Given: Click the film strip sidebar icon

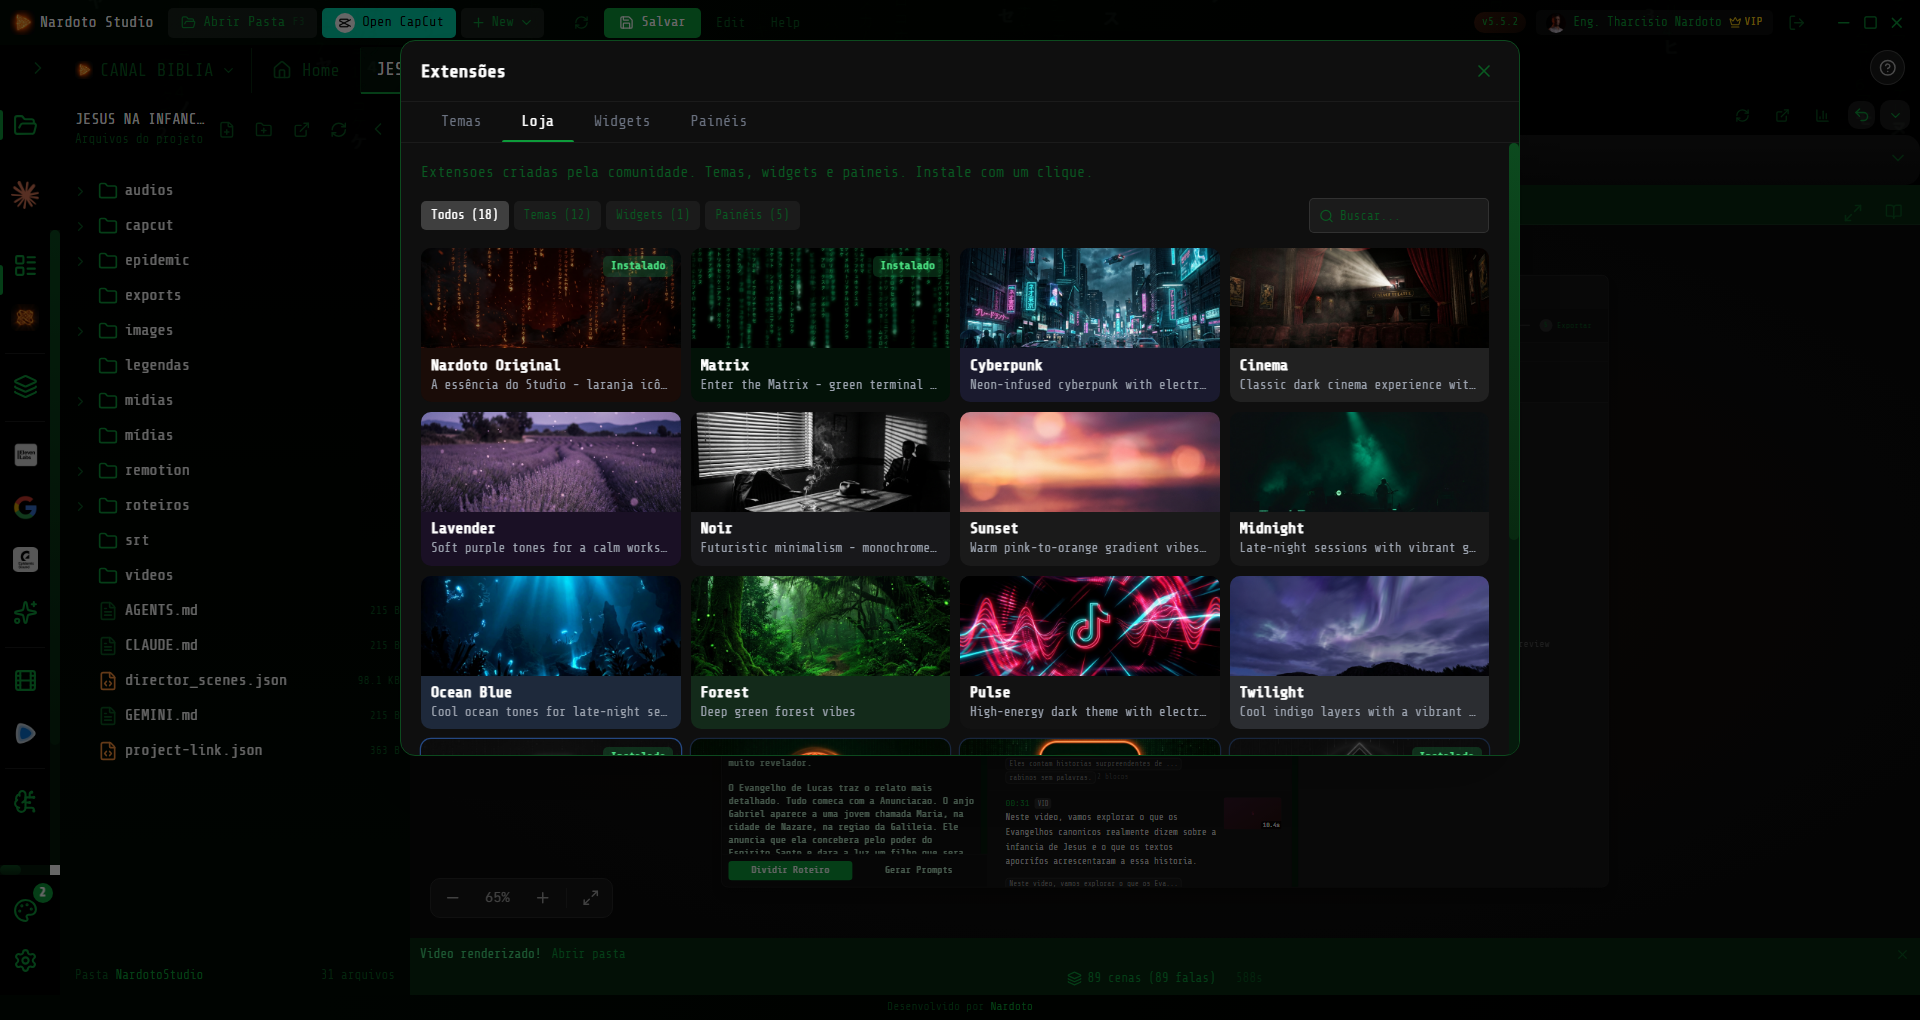Looking at the screenshot, I should [x=26, y=681].
